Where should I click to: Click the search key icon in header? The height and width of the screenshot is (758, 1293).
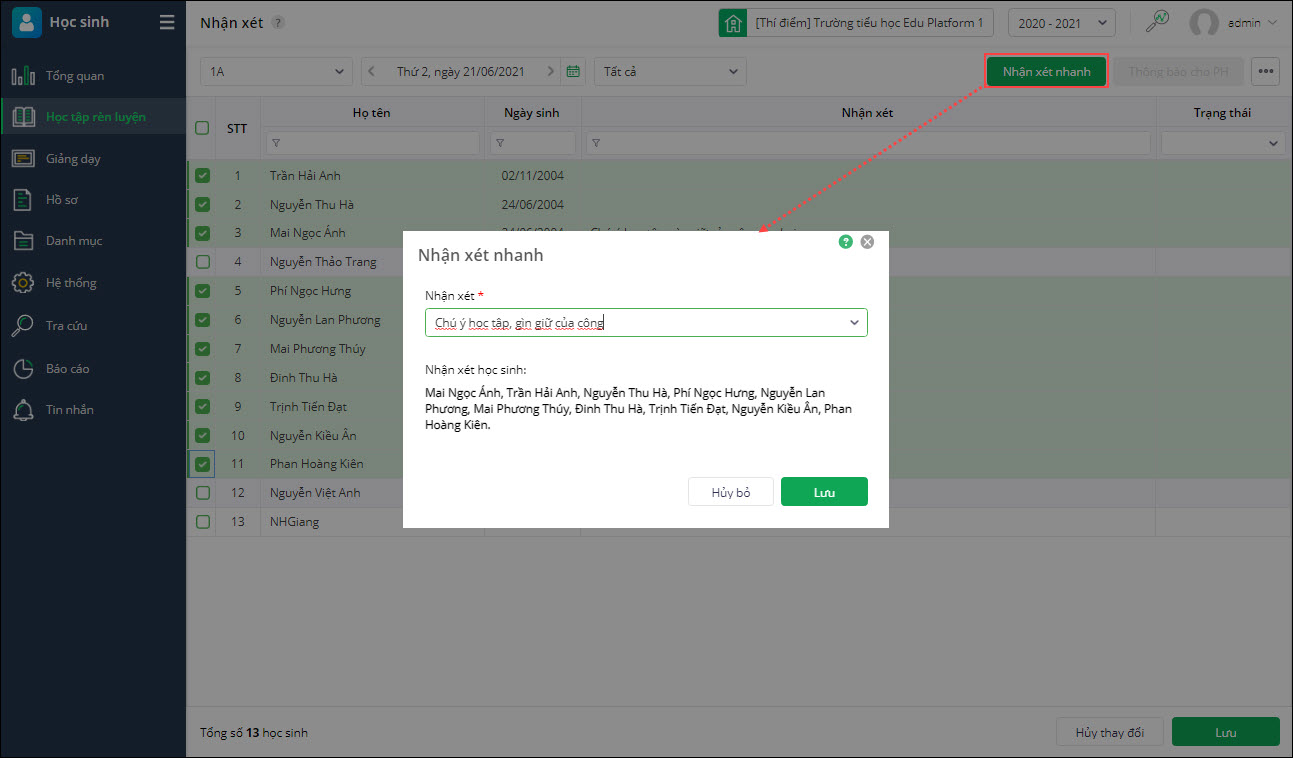click(1156, 22)
